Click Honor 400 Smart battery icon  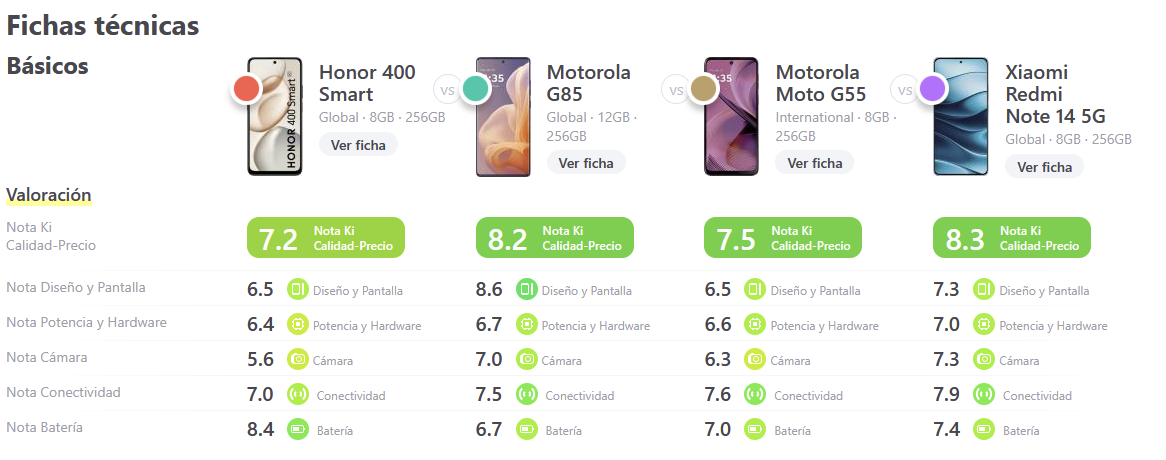297,430
